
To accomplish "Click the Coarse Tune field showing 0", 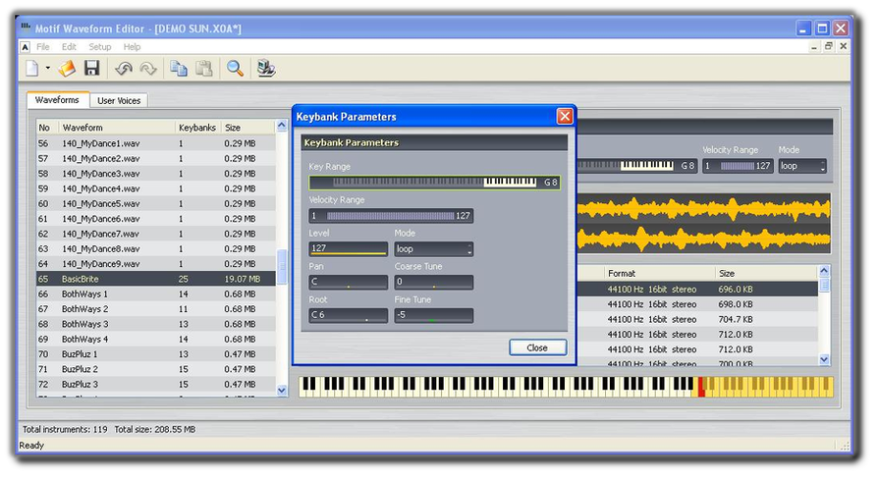I will point(434,282).
